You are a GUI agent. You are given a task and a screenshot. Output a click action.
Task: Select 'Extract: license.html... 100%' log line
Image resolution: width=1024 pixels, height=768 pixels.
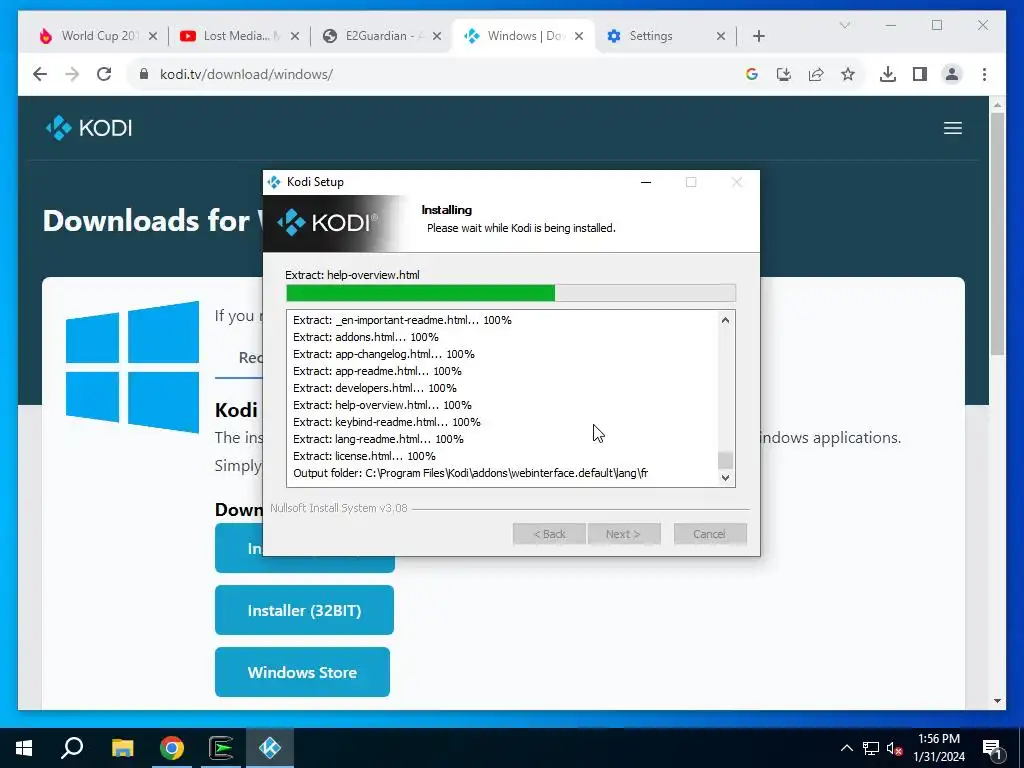364,456
